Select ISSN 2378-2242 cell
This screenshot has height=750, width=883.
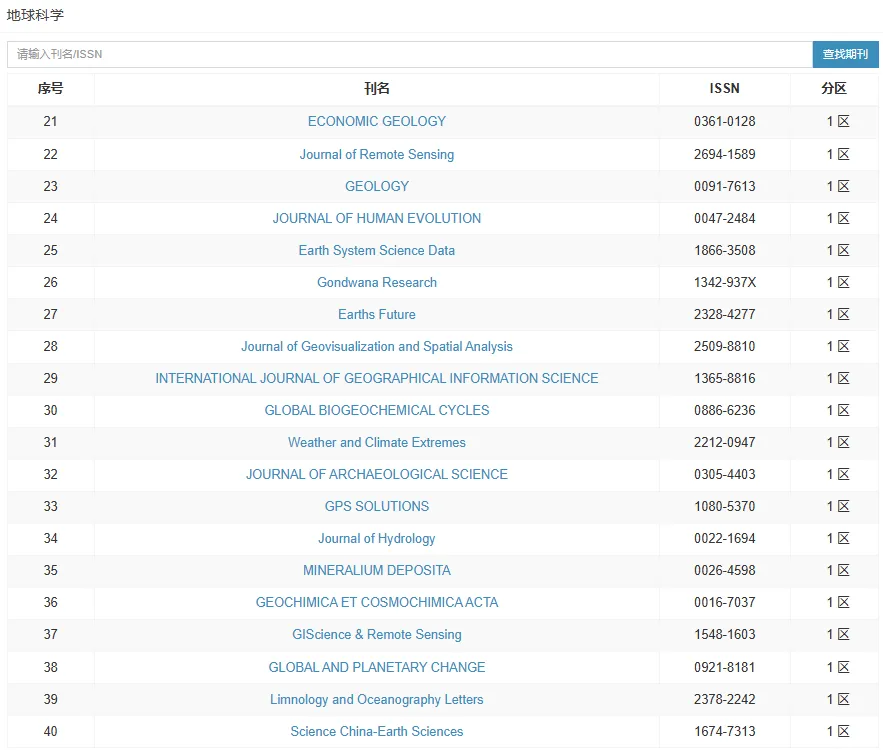point(725,699)
